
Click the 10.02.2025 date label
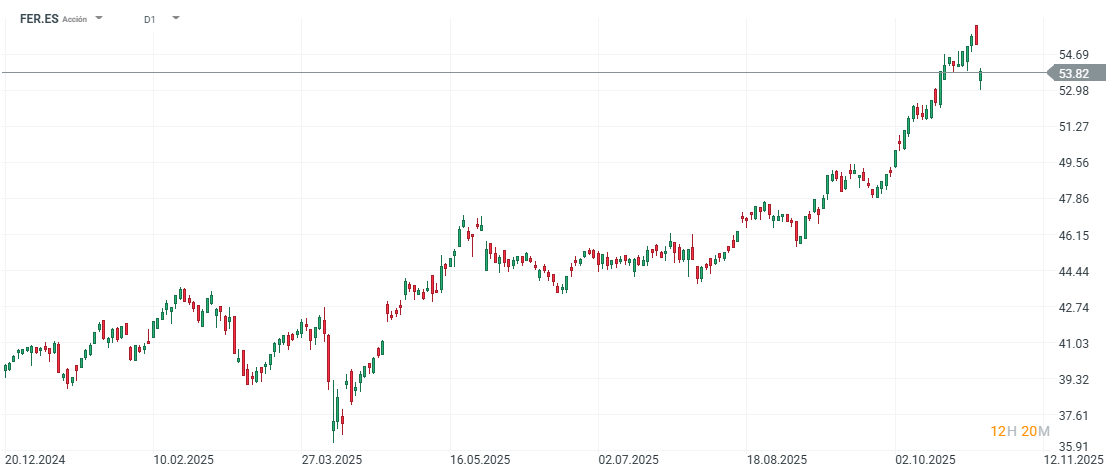pyautogui.click(x=182, y=460)
